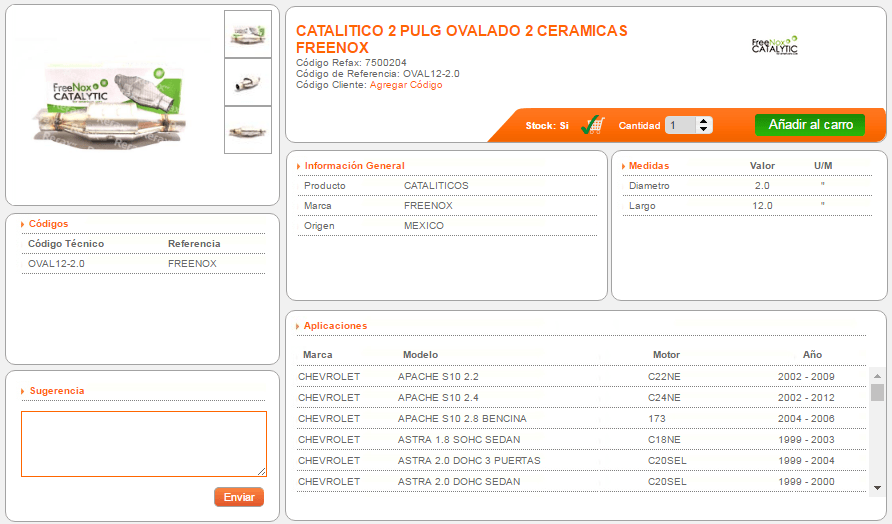Click the Medidas section header

click(649, 166)
